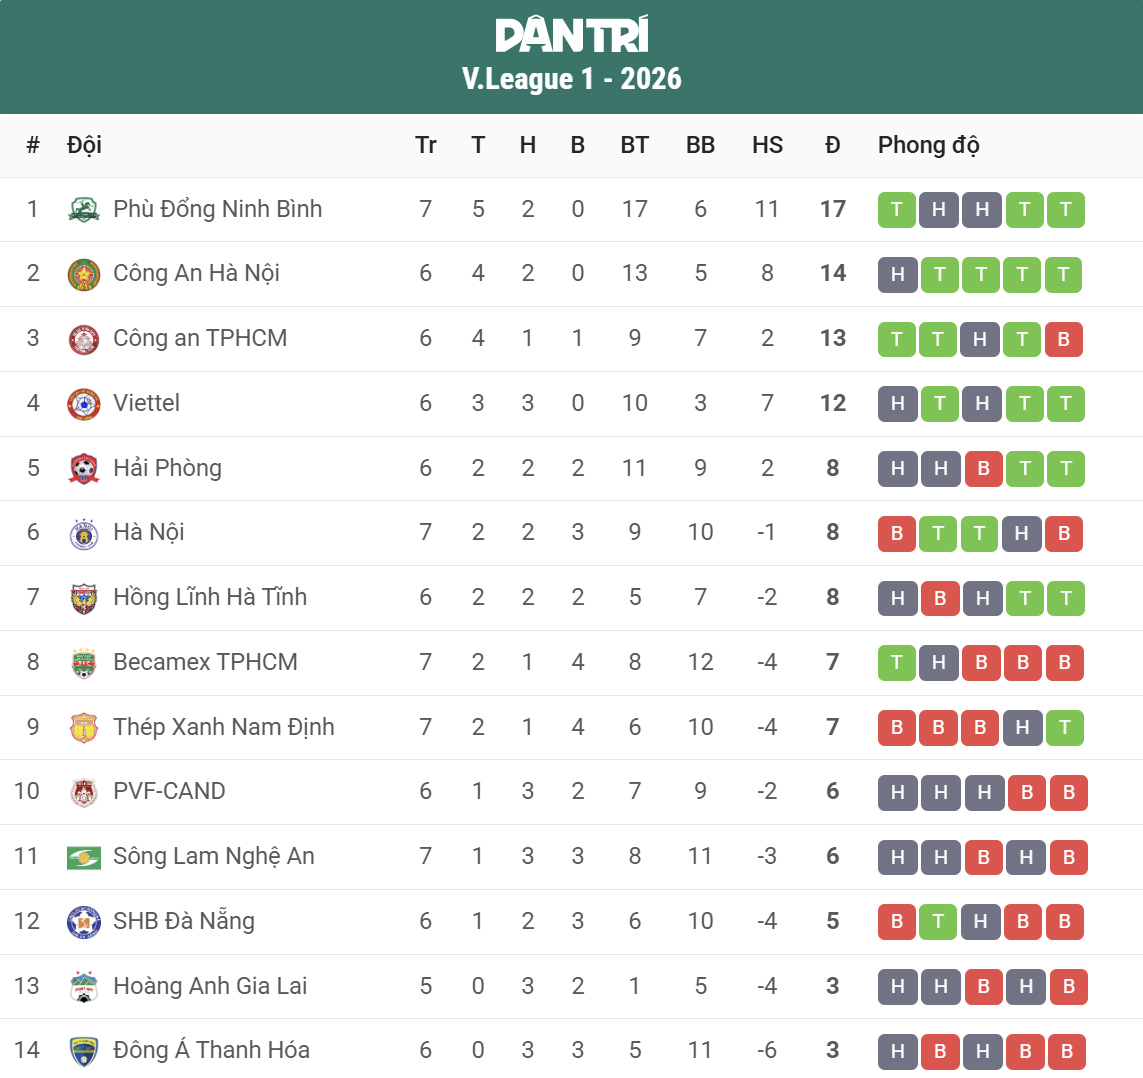The height and width of the screenshot is (1078, 1143).
Task: Open the Công an TPHCM team link
Action: pos(200,338)
